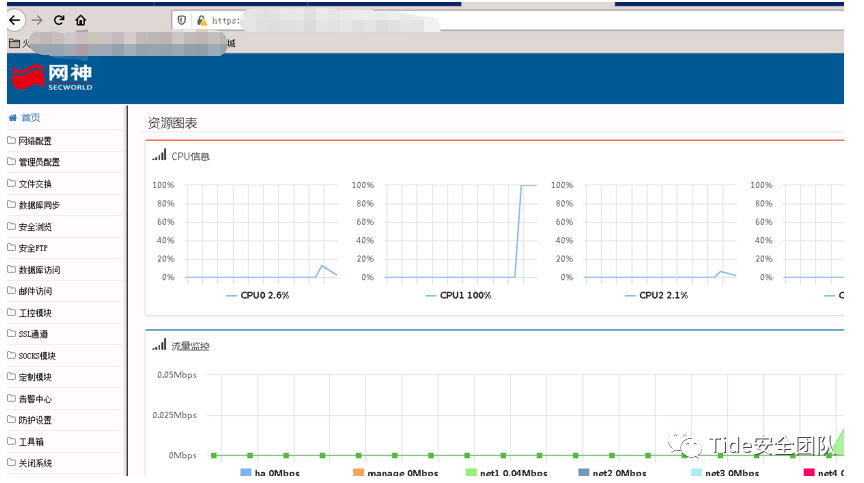Toggle the CPU0 2.6% legend entry
This screenshot has width=864, height=483.
click(258, 296)
